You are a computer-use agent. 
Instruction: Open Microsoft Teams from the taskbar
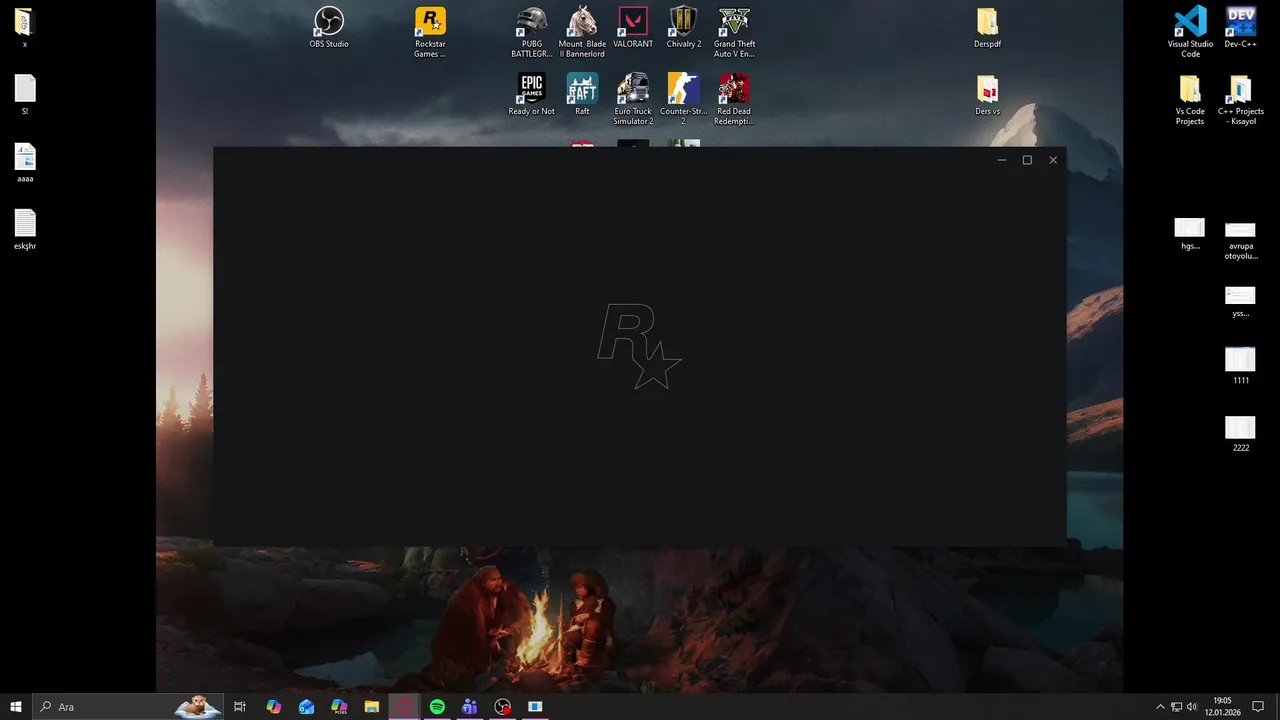(470, 707)
